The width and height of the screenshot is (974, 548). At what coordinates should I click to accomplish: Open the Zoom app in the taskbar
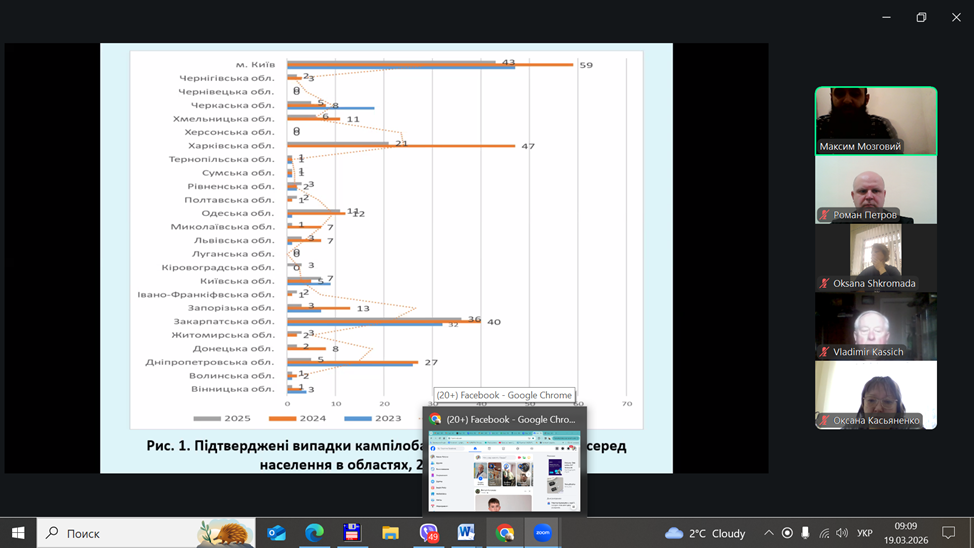pos(542,533)
